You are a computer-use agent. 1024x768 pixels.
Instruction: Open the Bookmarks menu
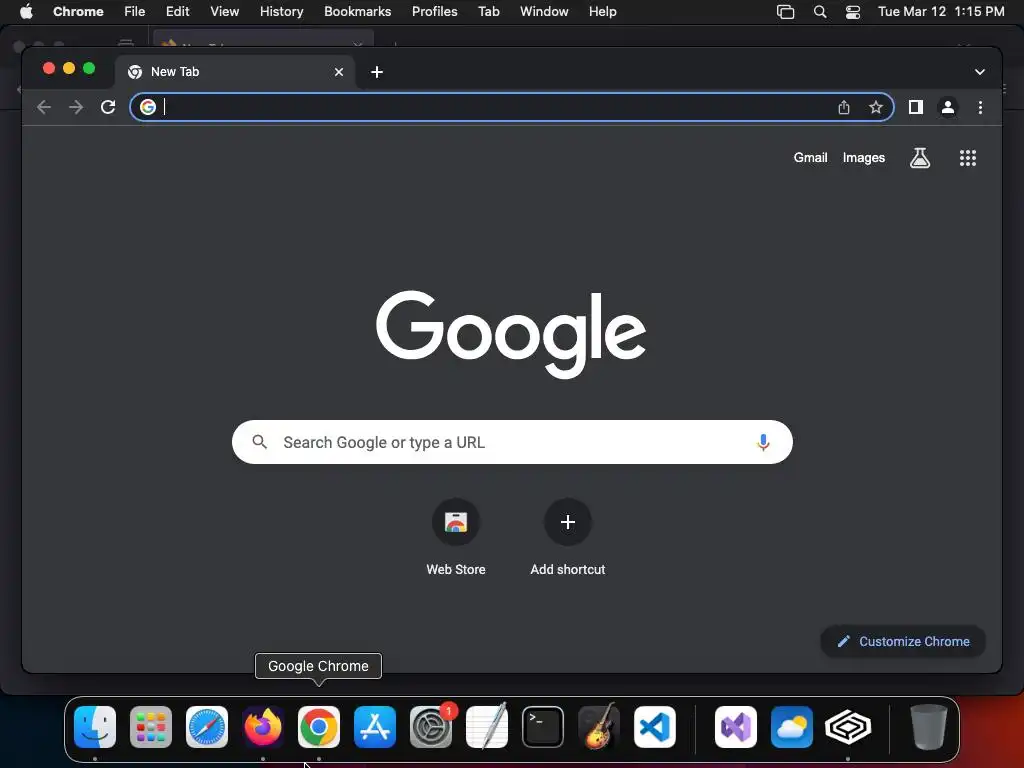point(357,11)
